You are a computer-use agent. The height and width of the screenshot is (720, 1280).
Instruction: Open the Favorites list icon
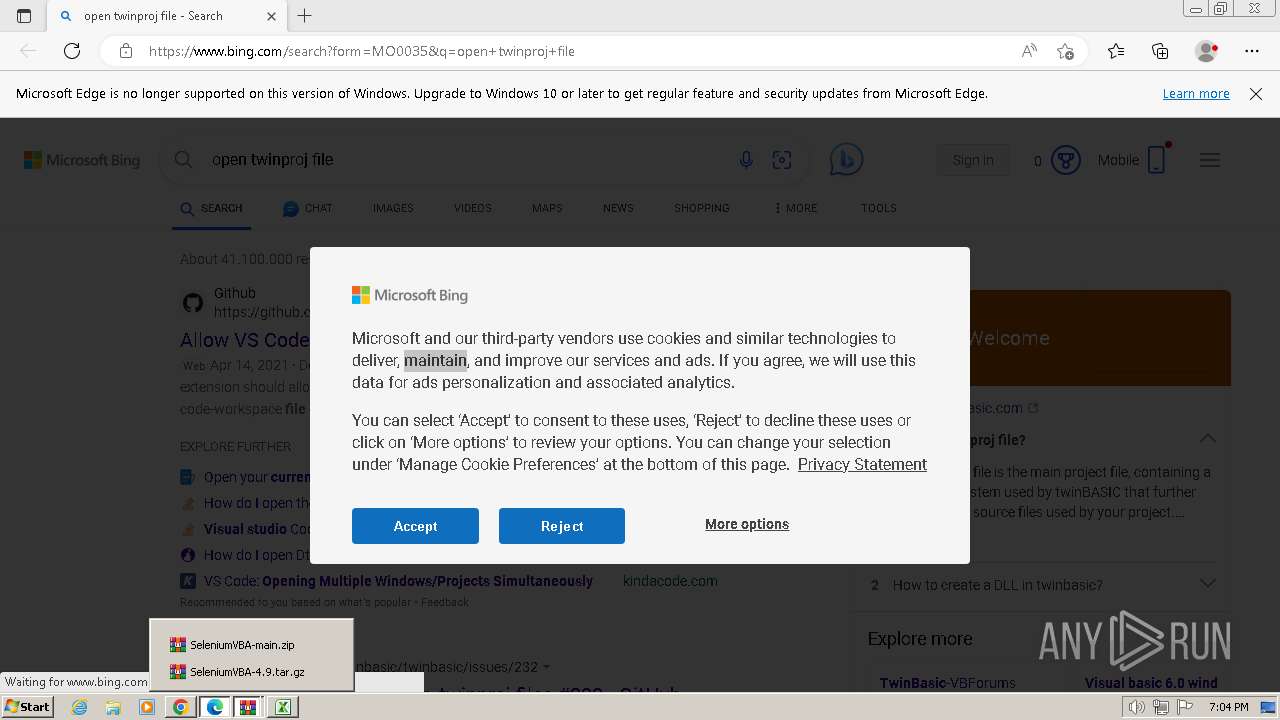coord(1116,51)
